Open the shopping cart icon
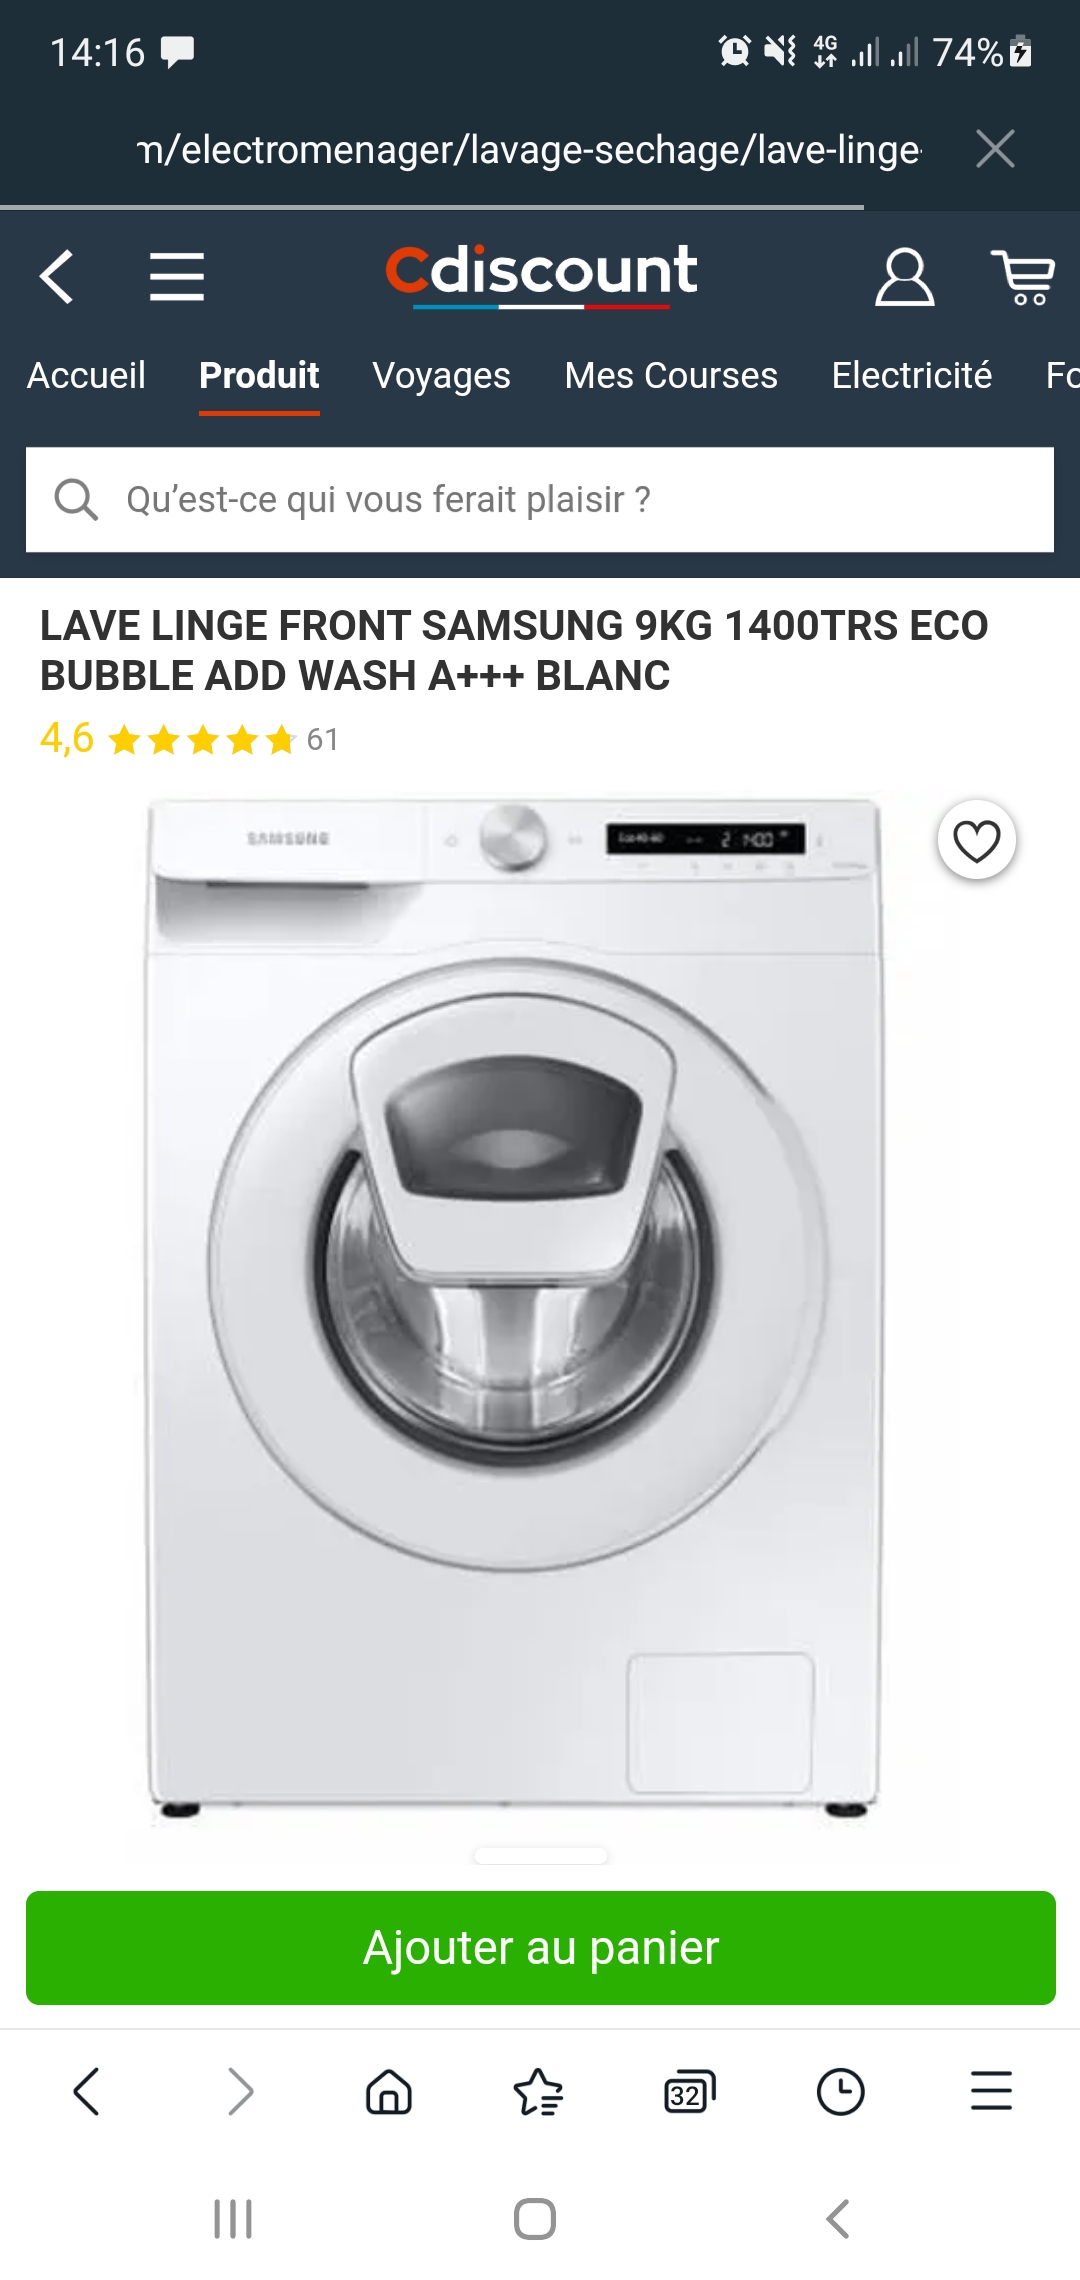The image size is (1080, 2280). coord(1023,277)
